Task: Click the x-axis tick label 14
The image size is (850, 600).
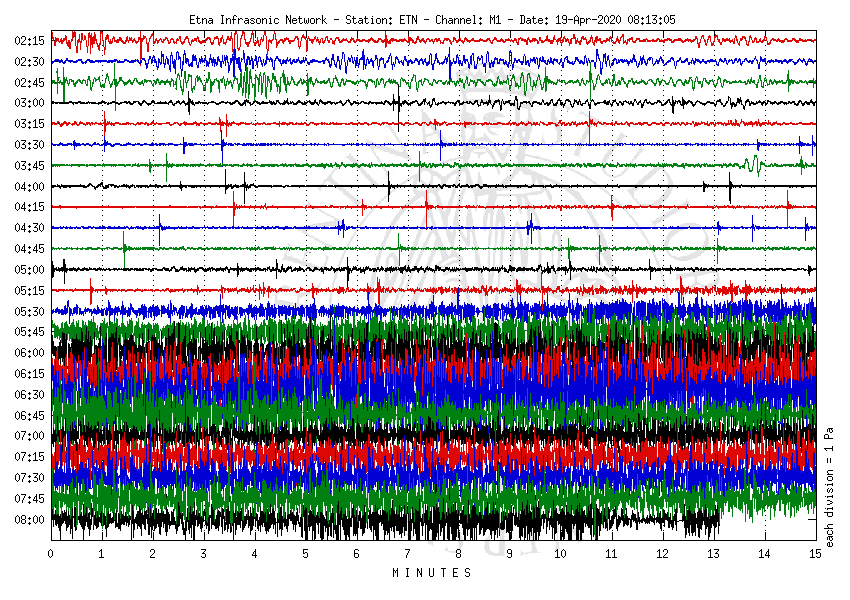Action: pos(764,553)
